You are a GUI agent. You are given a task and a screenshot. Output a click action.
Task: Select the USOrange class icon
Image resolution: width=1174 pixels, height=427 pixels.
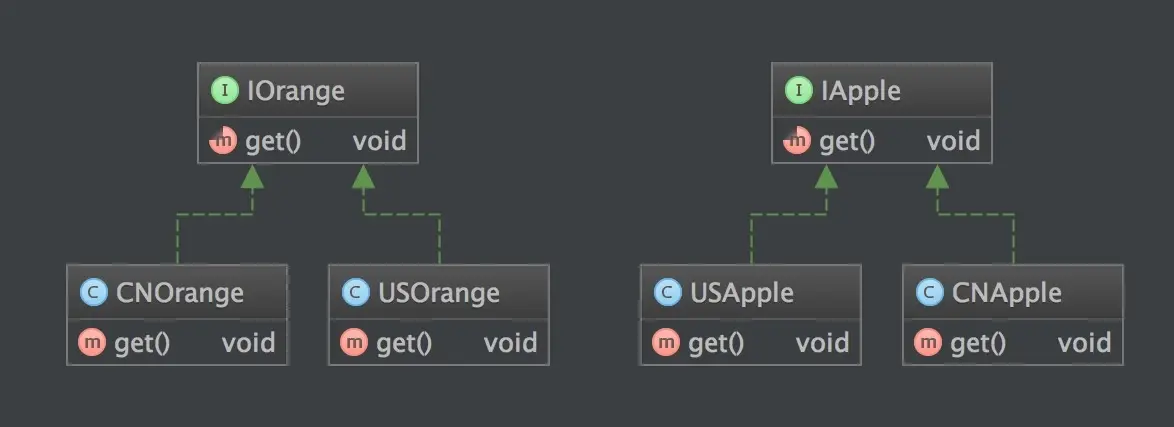point(355,293)
